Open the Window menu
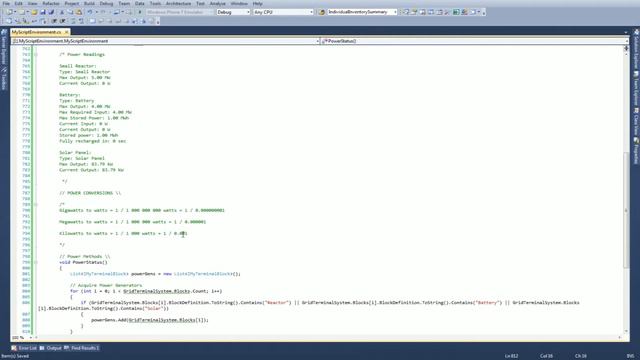The width and height of the screenshot is (640, 360). tap(239, 3)
